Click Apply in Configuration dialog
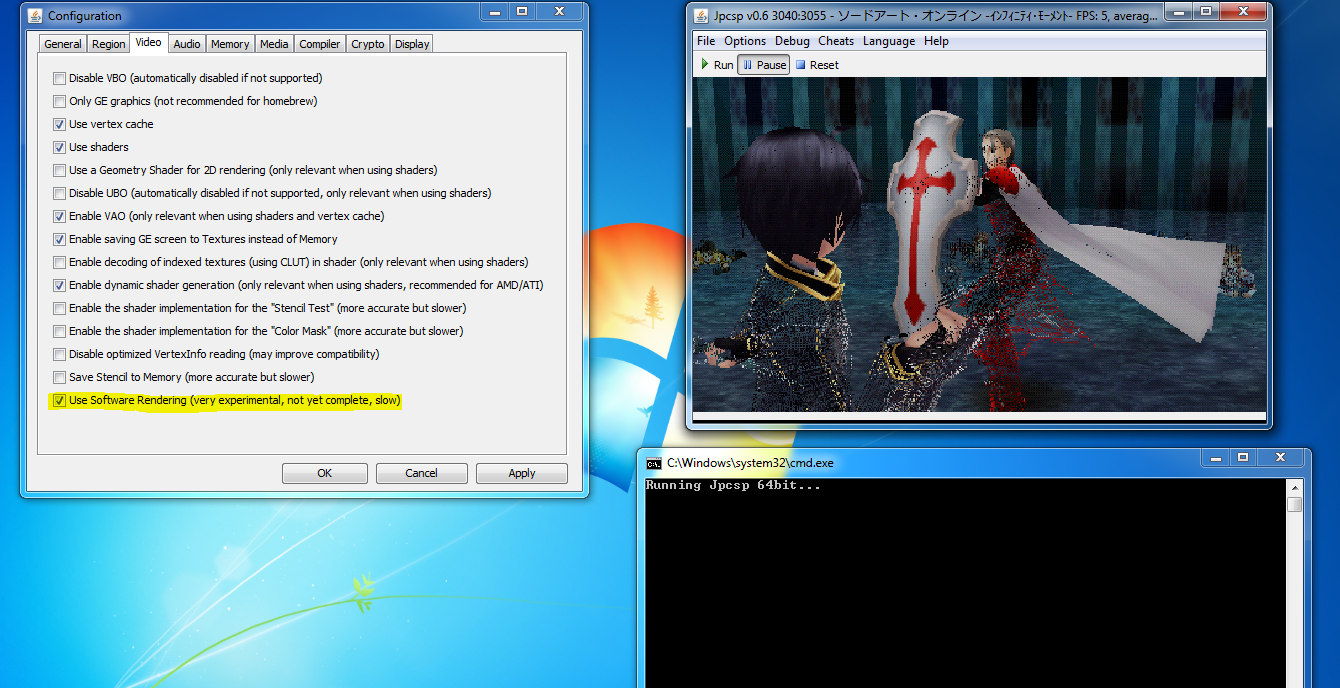 coord(522,473)
